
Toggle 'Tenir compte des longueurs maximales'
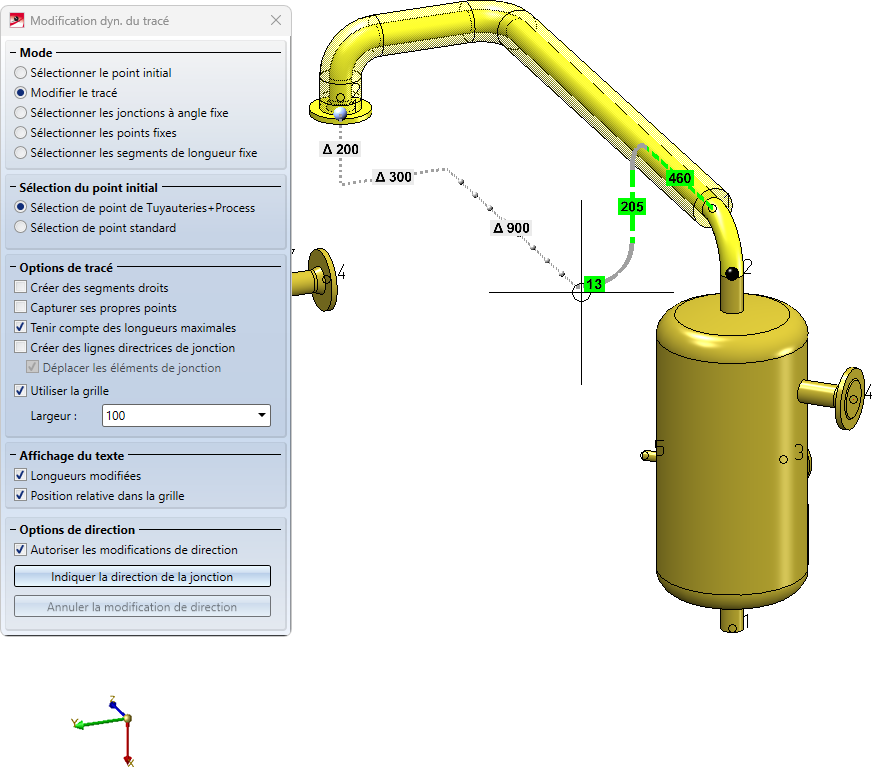(21, 327)
